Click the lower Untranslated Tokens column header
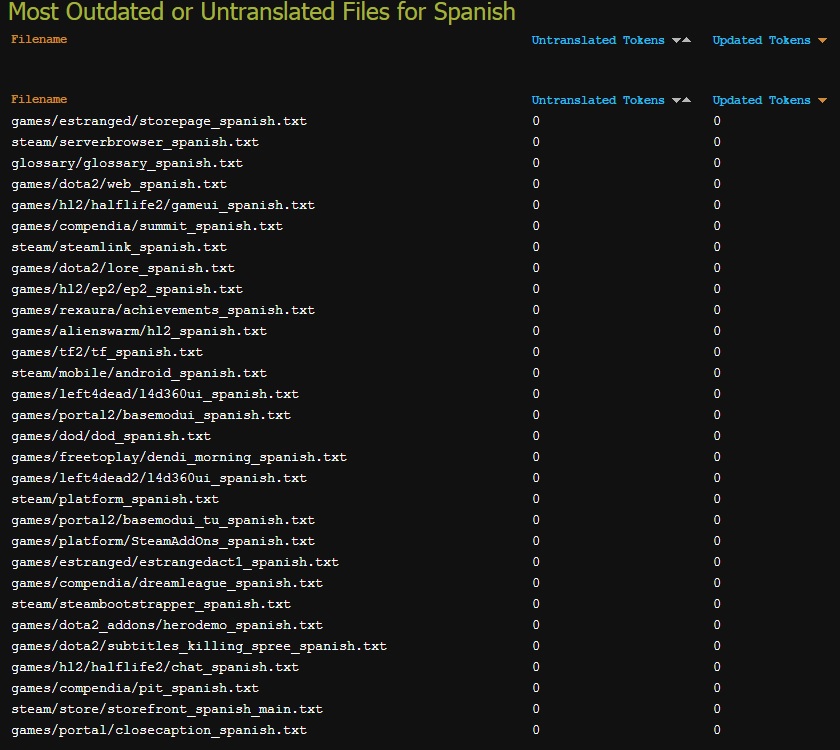The image size is (840, 750). point(598,101)
